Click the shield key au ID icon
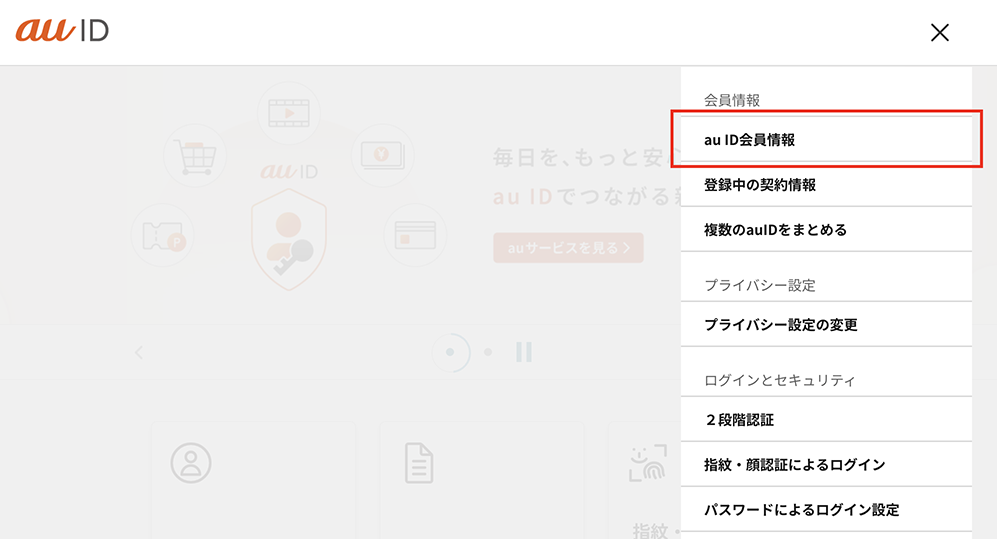Screen dimensions: 997x539 pos(289,239)
